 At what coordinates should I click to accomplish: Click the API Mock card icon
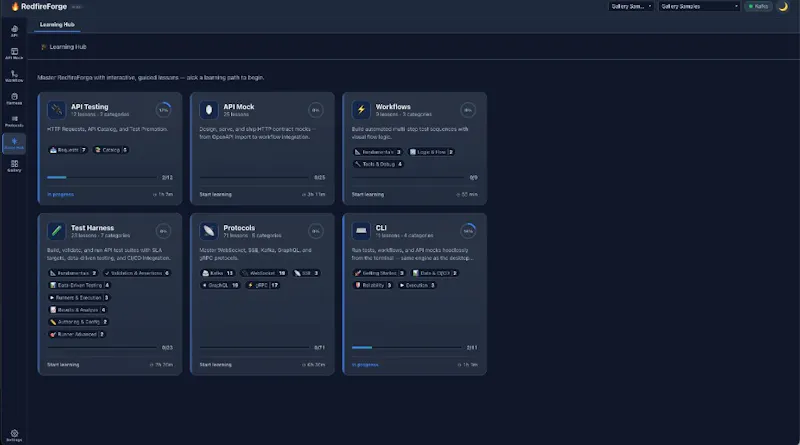[x=209, y=110]
